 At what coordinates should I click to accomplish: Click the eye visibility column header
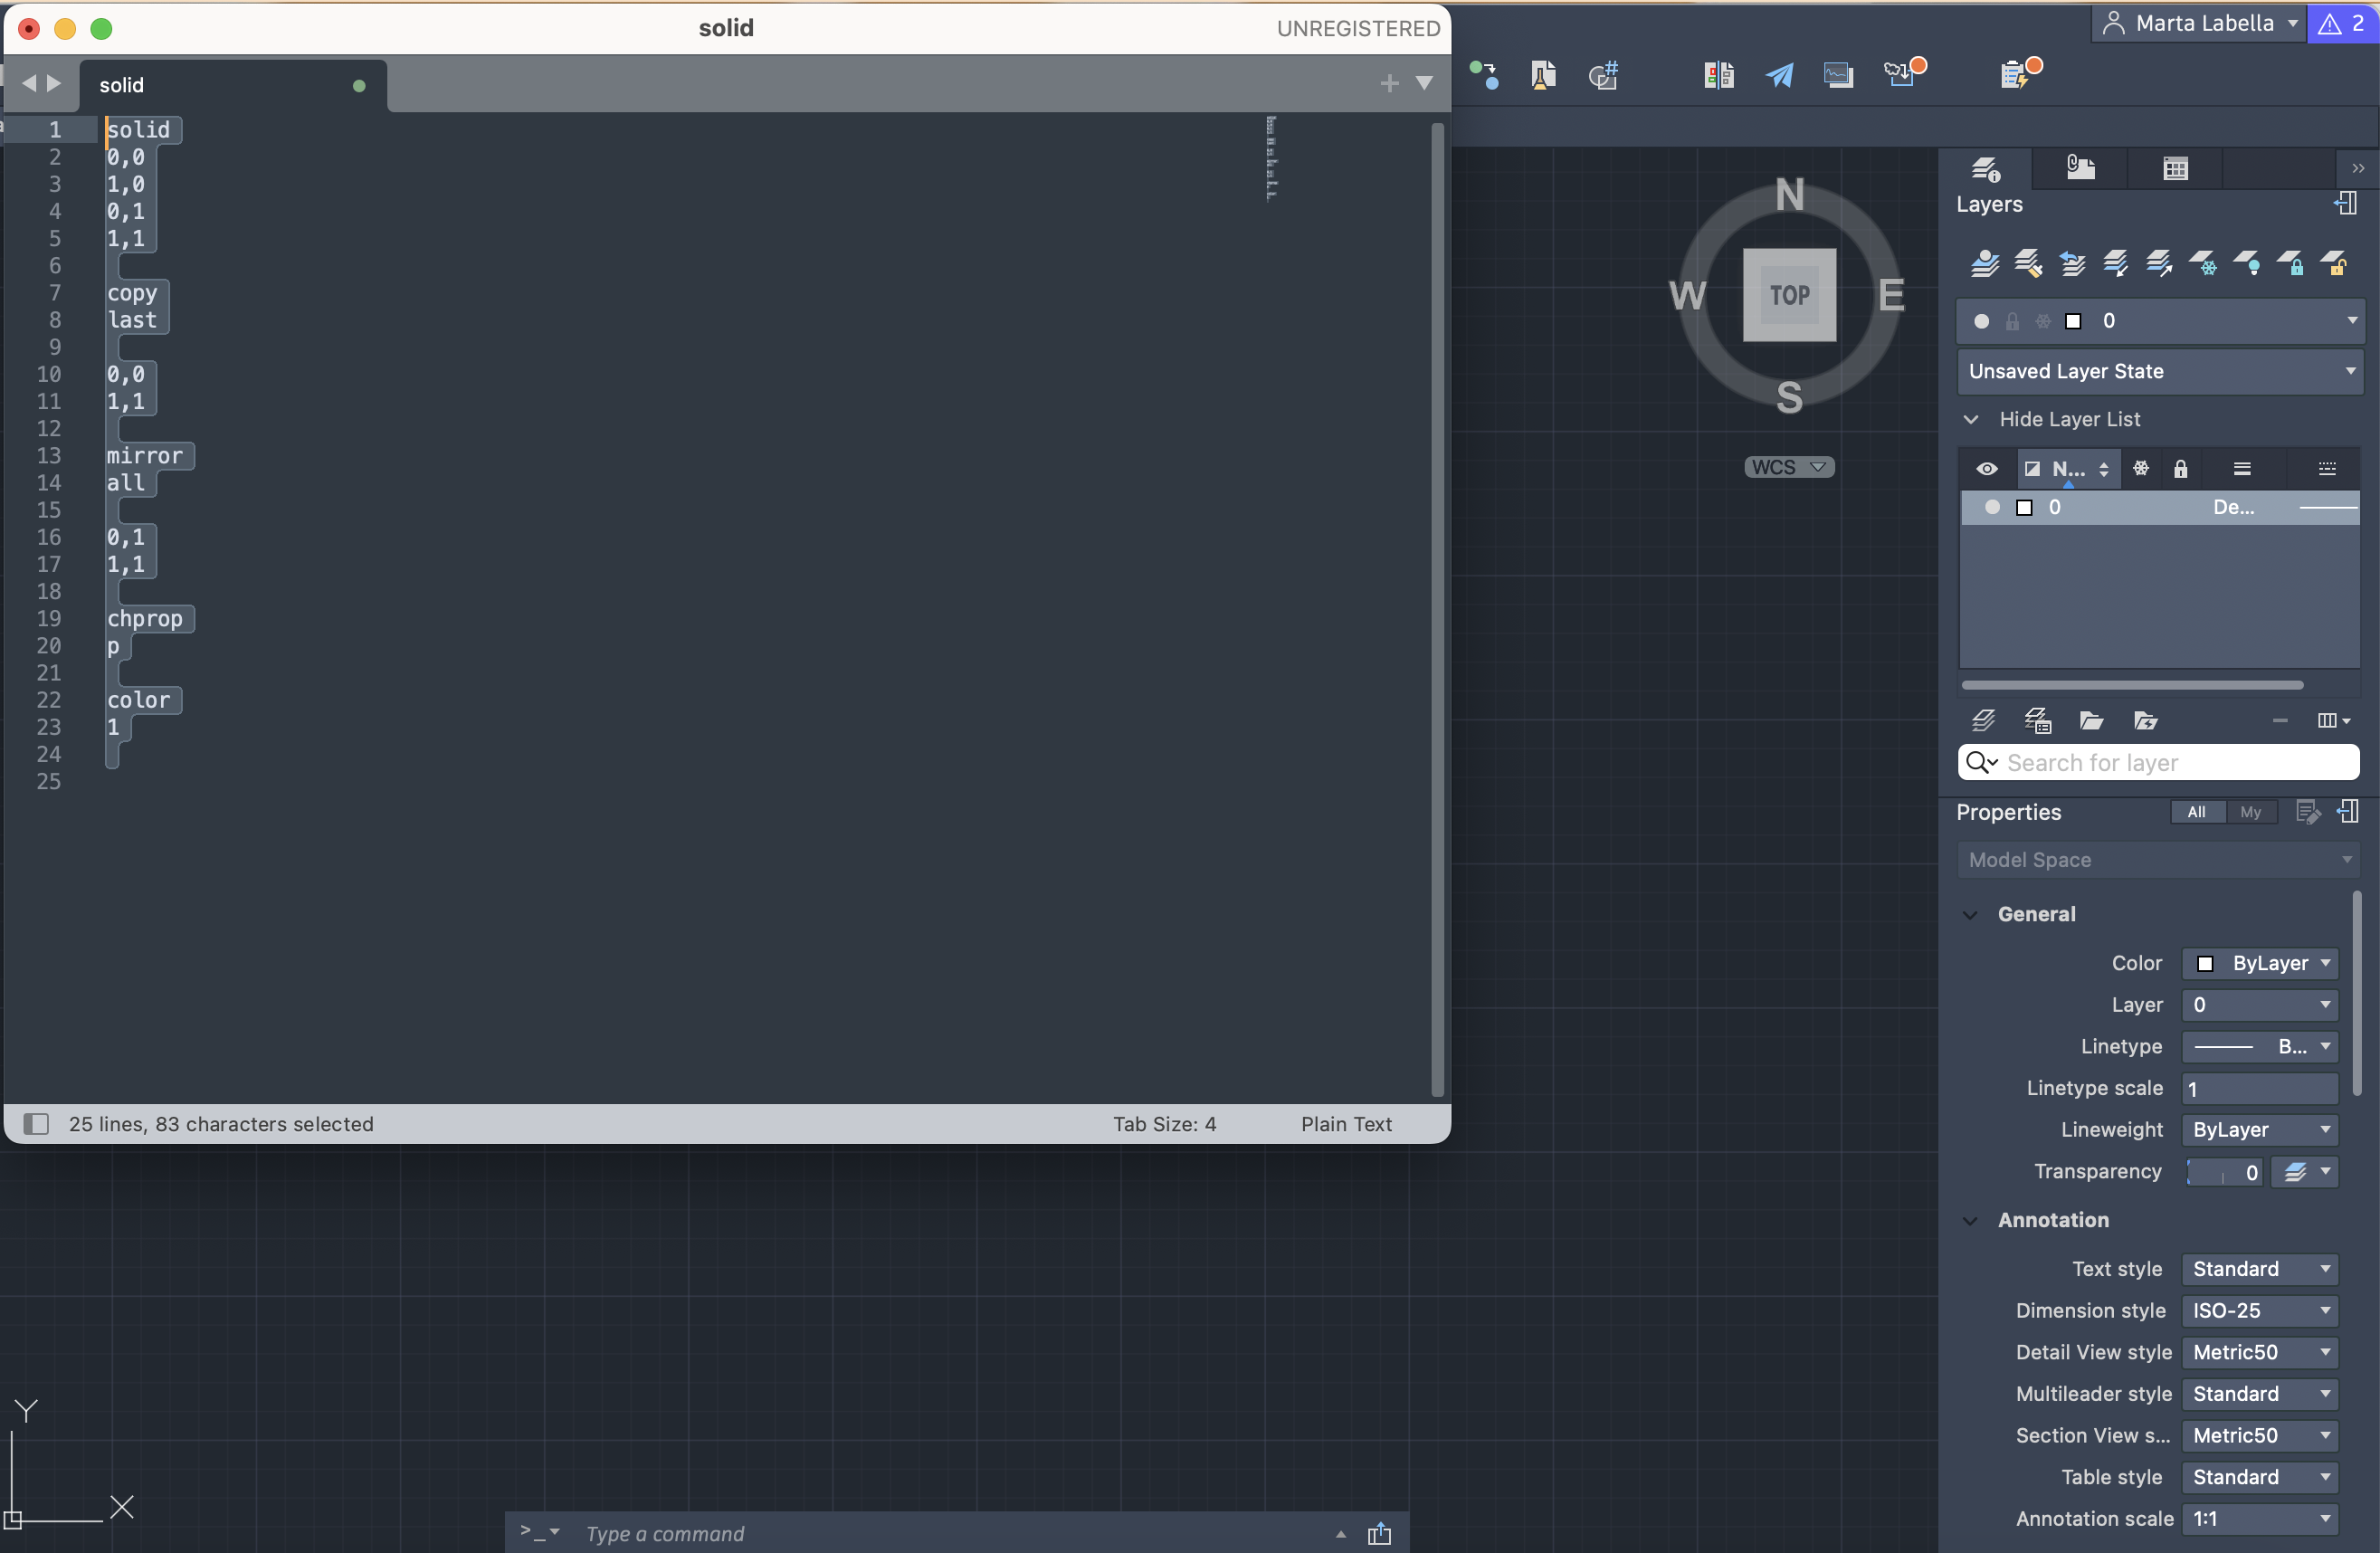click(1986, 469)
